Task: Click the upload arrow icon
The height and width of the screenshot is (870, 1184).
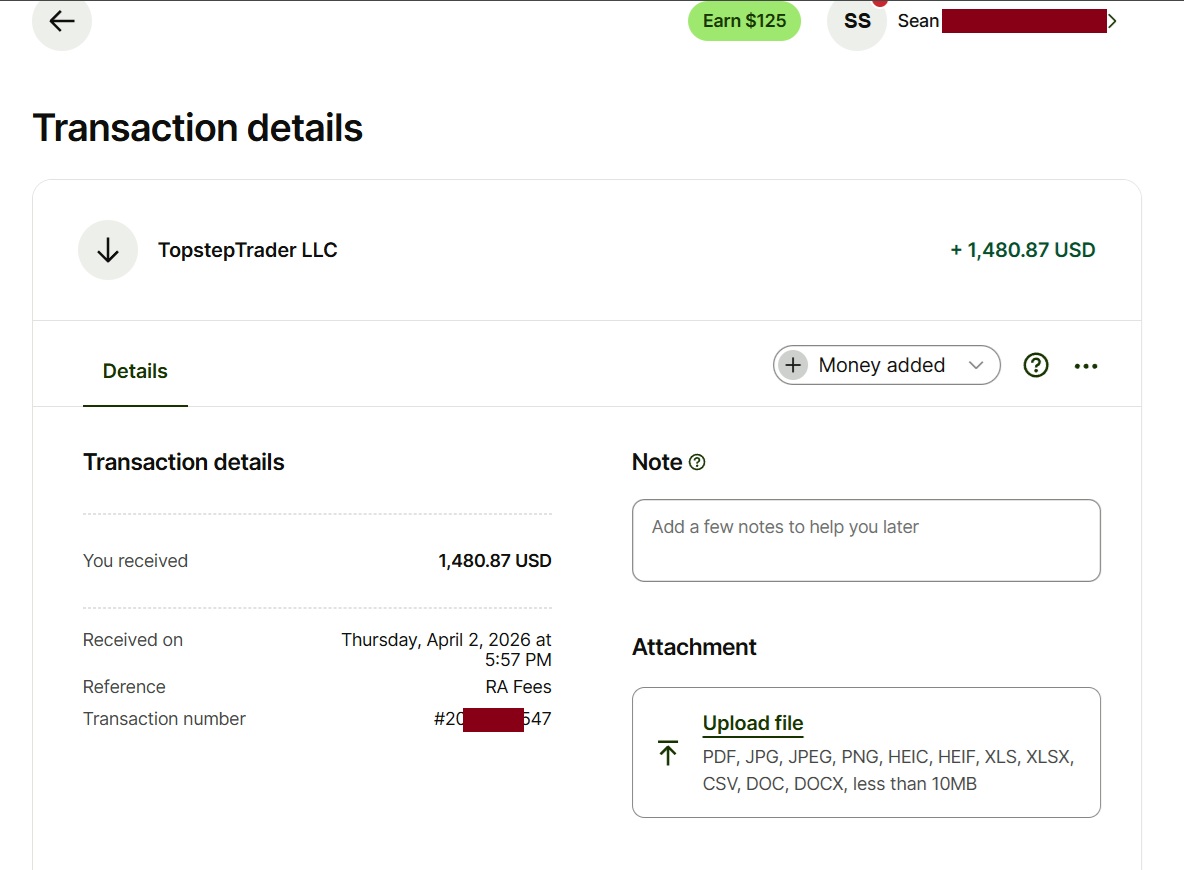Action: point(668,753)
